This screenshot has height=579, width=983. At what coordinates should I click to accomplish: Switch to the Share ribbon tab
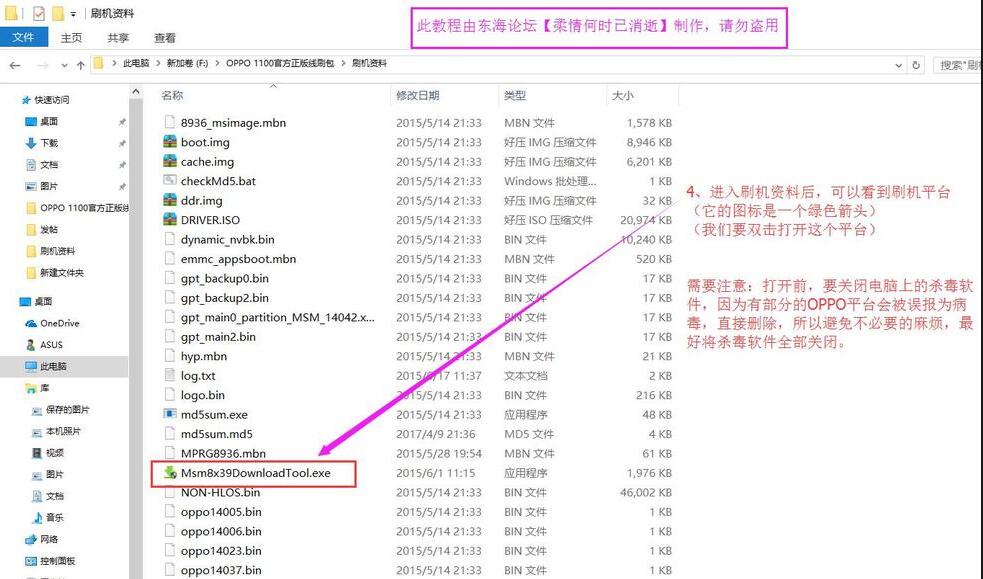[x=117, y=38]
